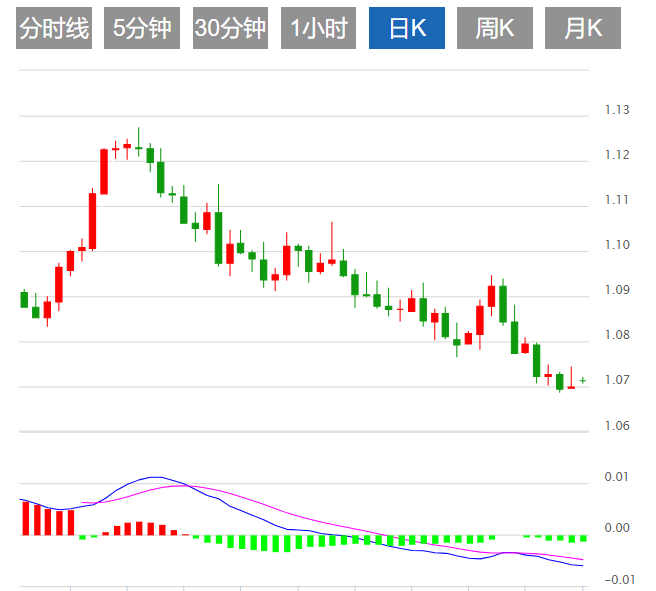This screenshot has width=656, height=591.
Task: Click the 1.12 price axis label
Action: click(617, 155)
